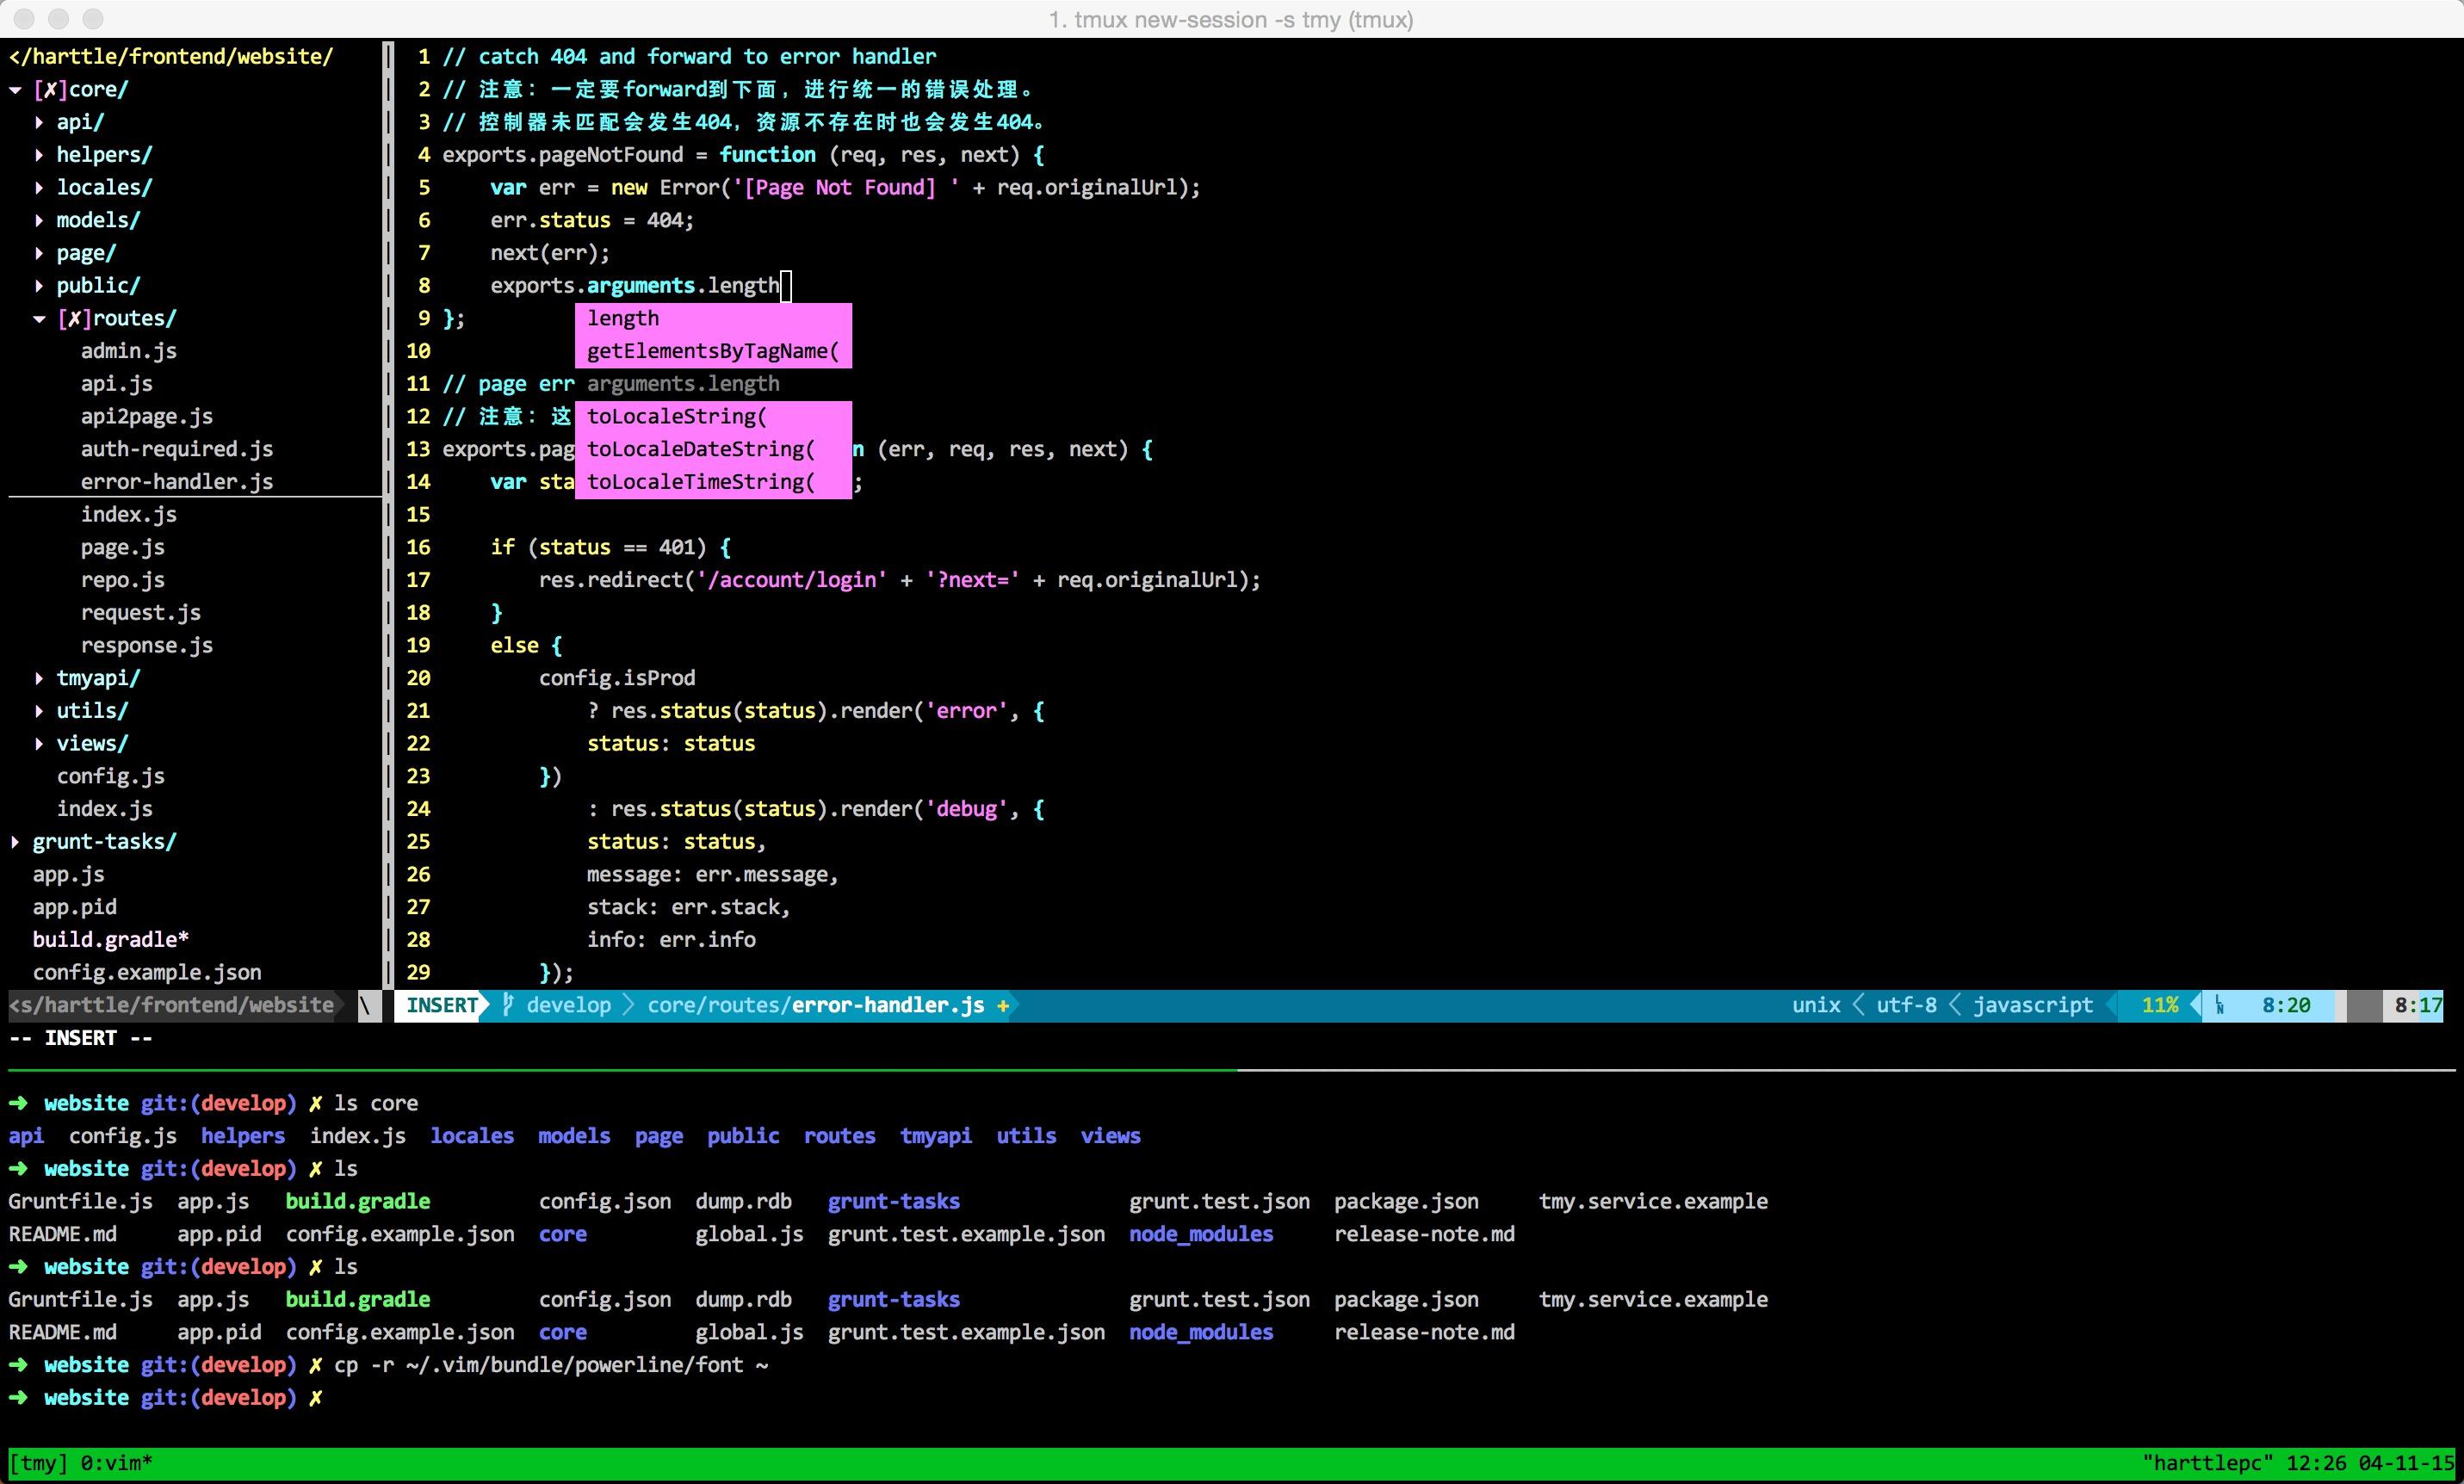Collapse the routes/ folder arrow
The image size is (2464, 1484).
39,318
